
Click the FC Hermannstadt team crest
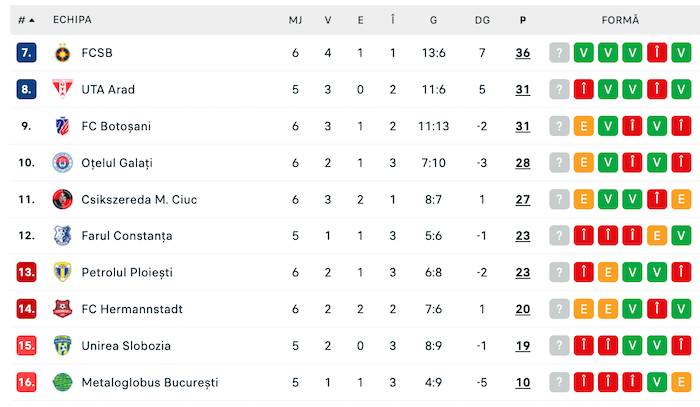click(63, 309)
